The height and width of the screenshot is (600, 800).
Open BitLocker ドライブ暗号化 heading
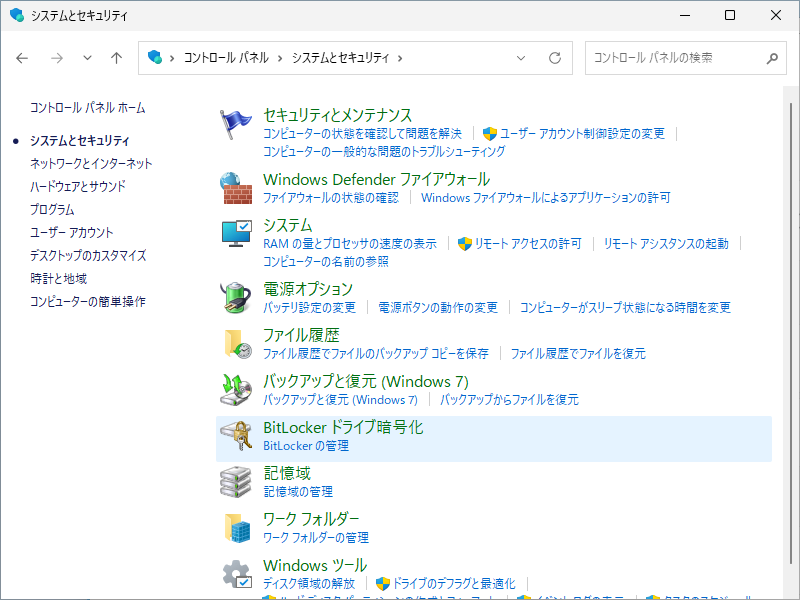tap(343, 427)
